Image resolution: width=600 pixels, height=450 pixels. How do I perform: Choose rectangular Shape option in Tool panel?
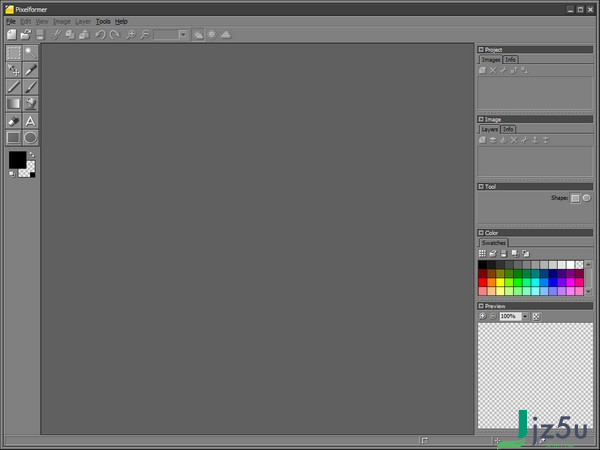(575, 198)
